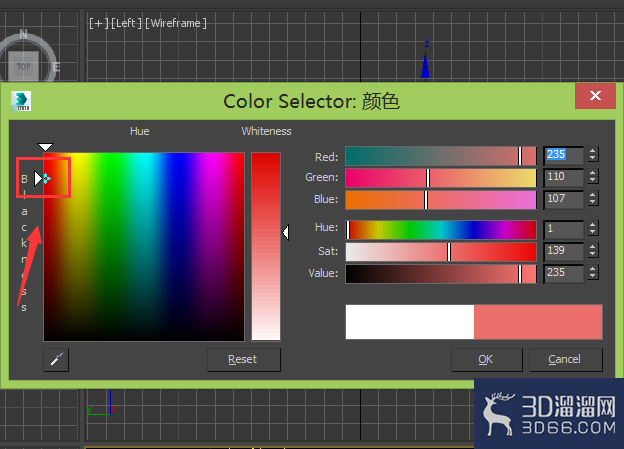Click the 3ds Max app icon in the dialog title bar

coord(21,101)
